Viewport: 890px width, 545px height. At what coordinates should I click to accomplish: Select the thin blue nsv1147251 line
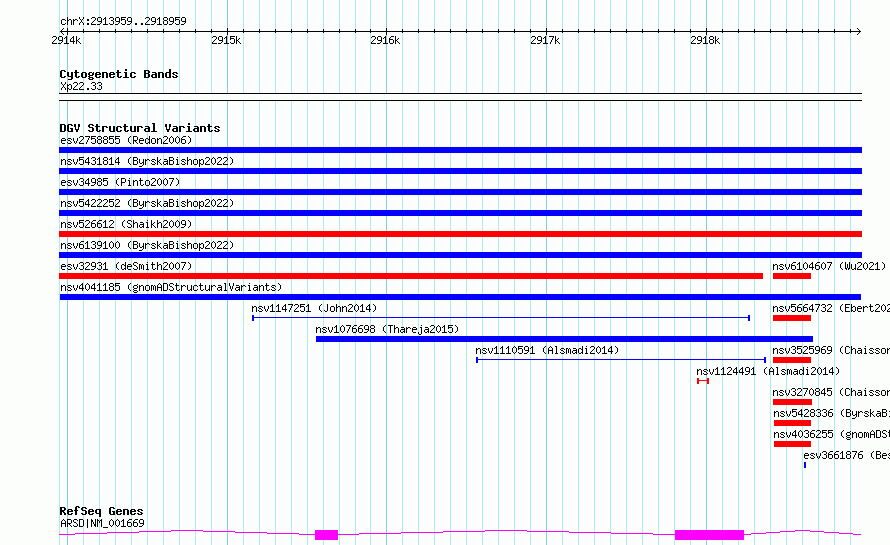click(501, 318)
